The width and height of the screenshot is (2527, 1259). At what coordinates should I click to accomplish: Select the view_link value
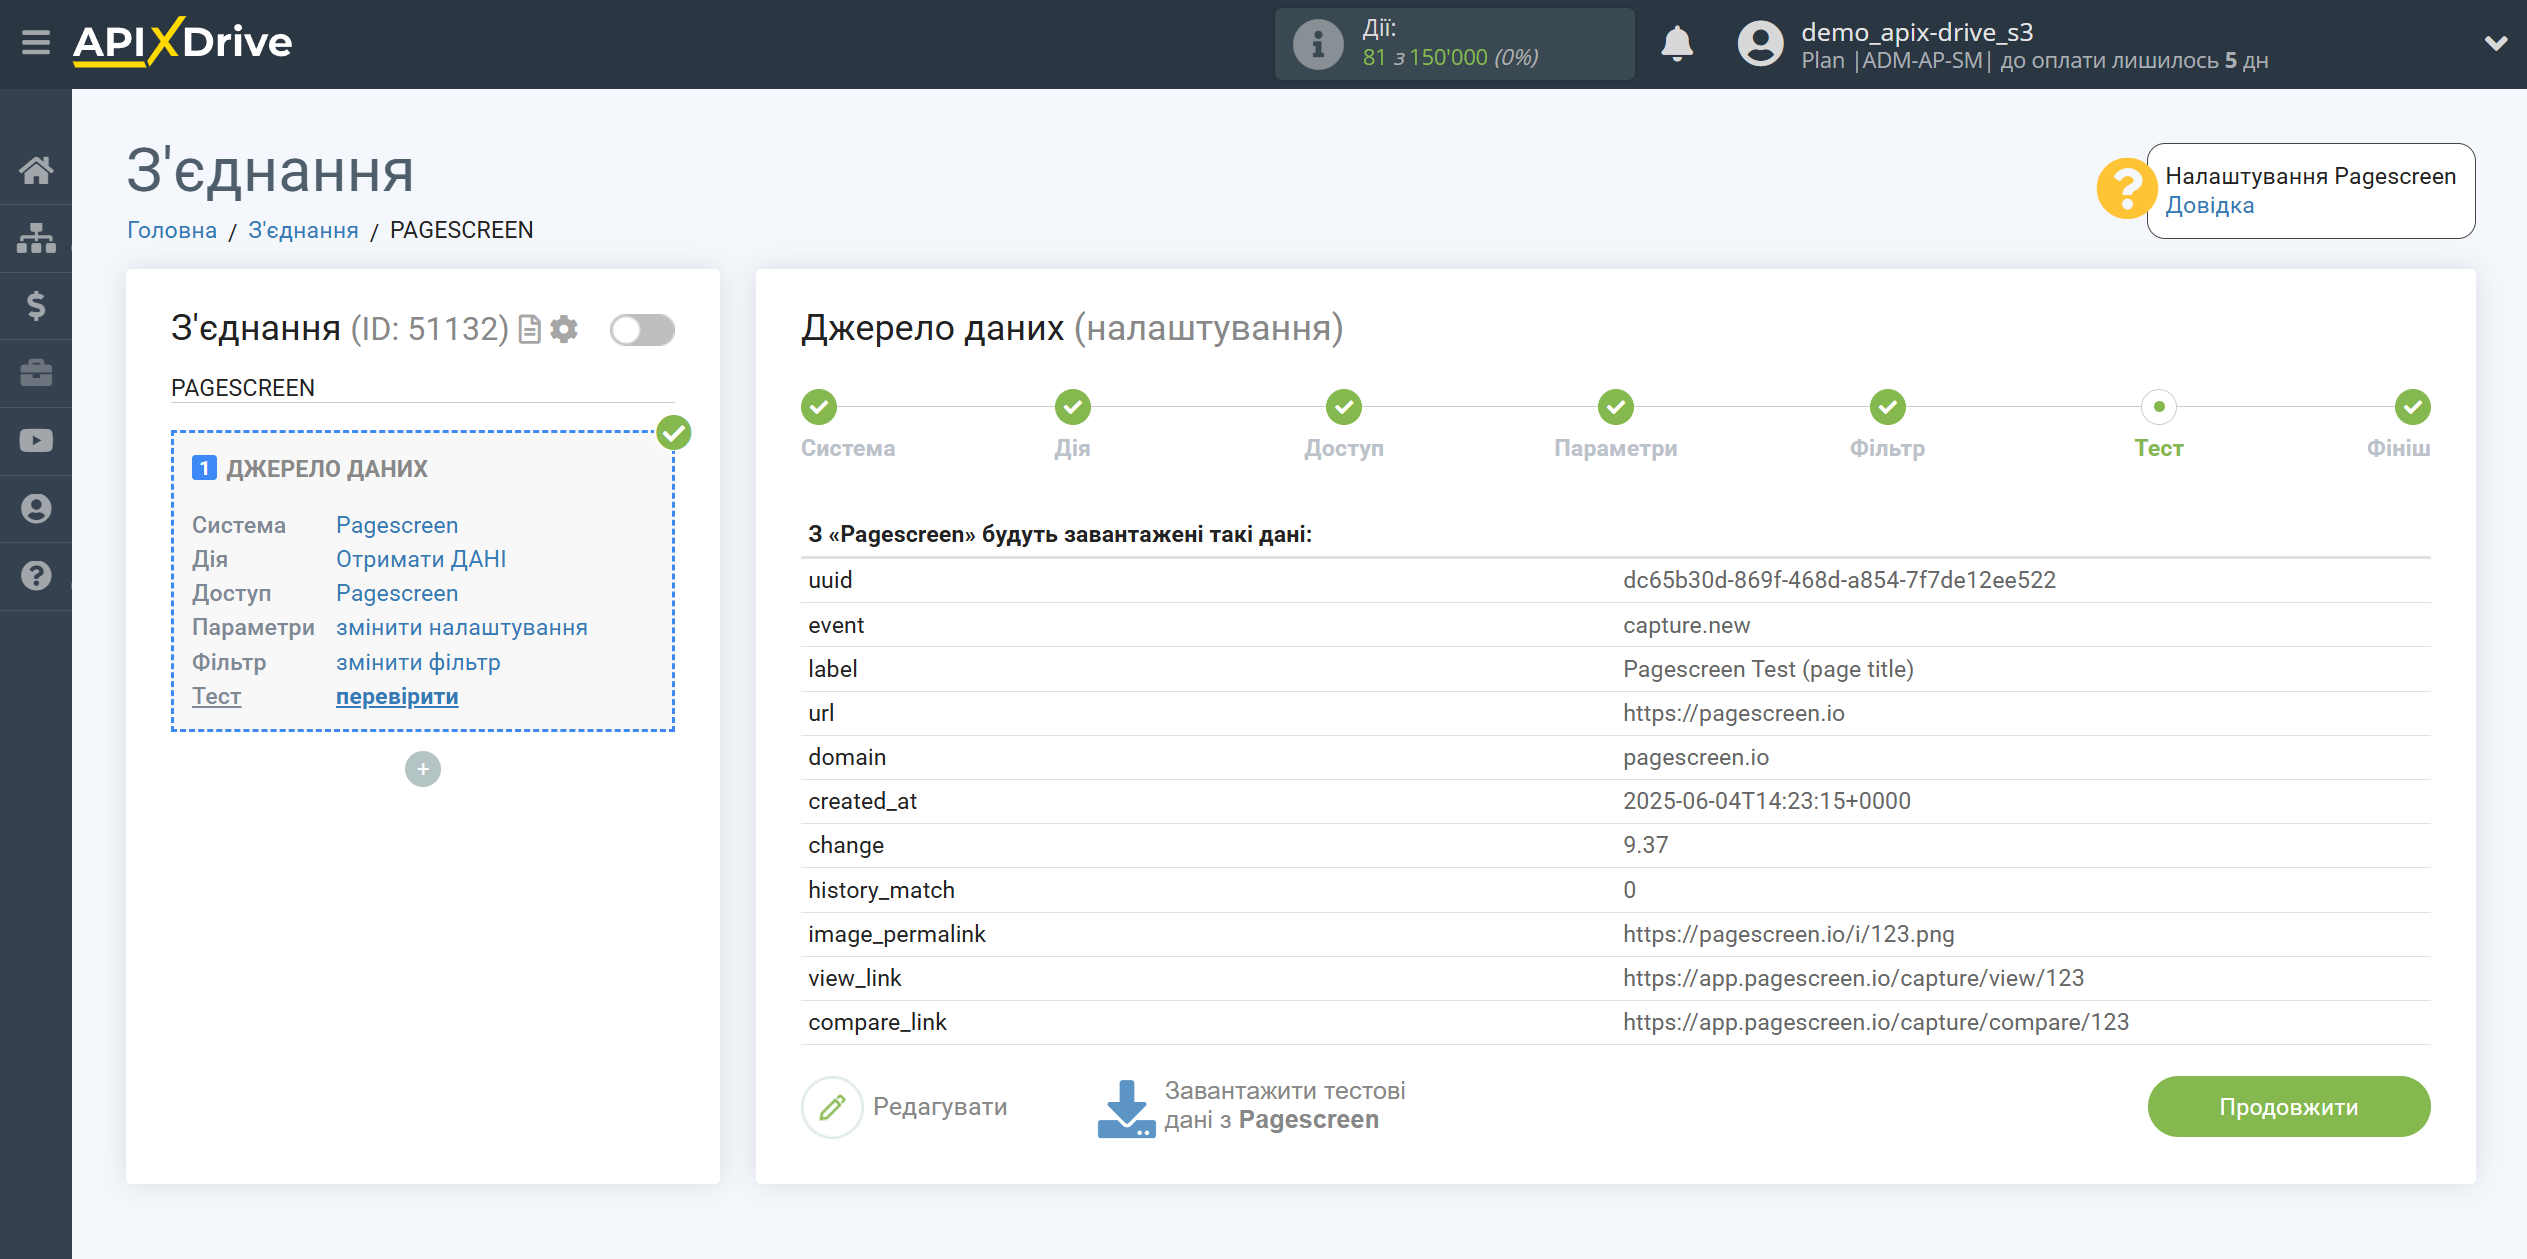click(1853, 978)
